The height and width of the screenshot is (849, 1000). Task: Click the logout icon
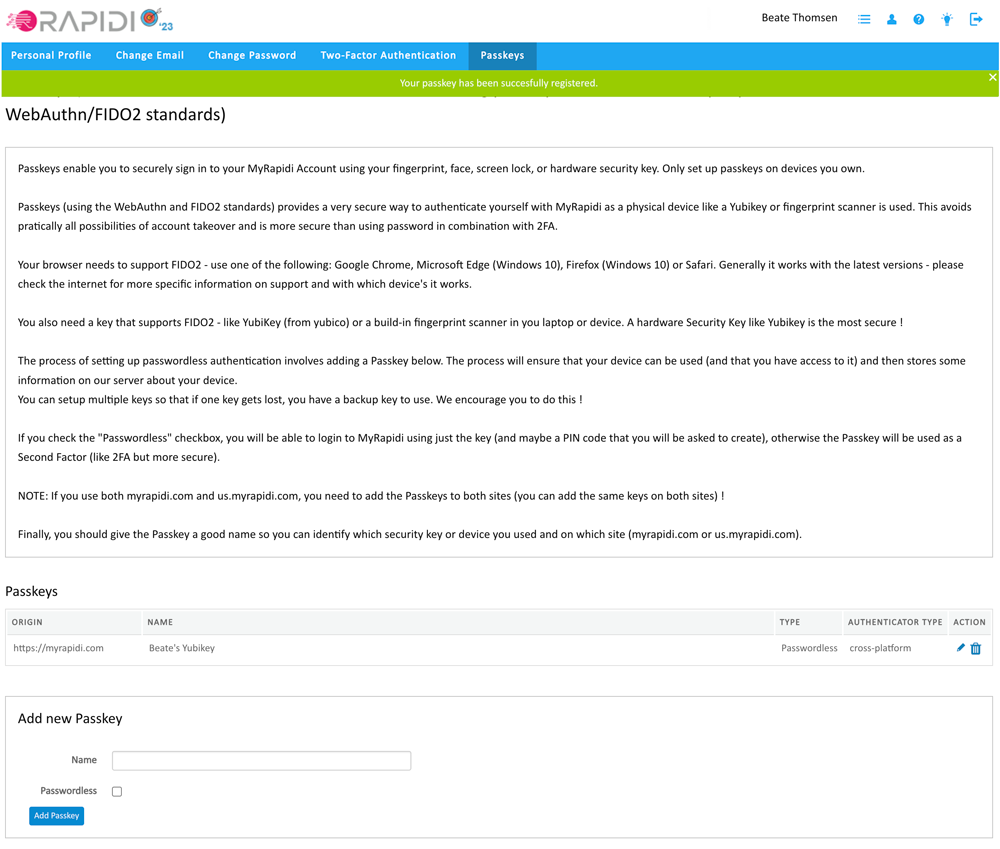(976, 19)
